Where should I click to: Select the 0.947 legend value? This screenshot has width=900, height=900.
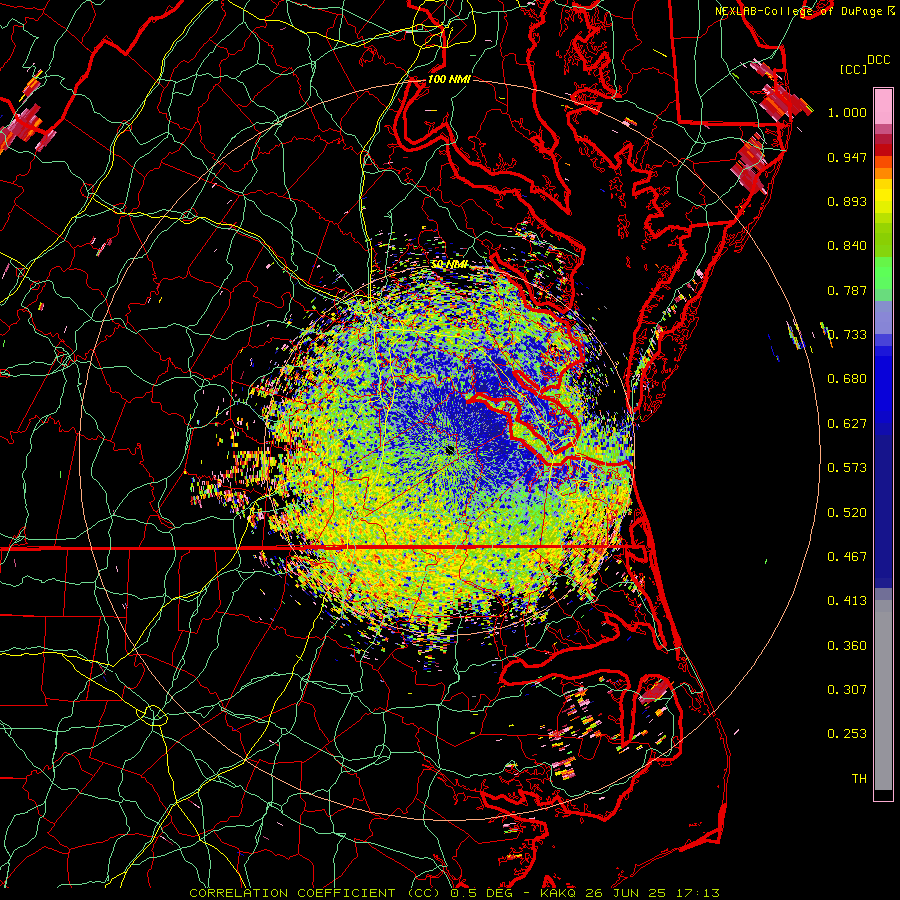click(847, 157)
